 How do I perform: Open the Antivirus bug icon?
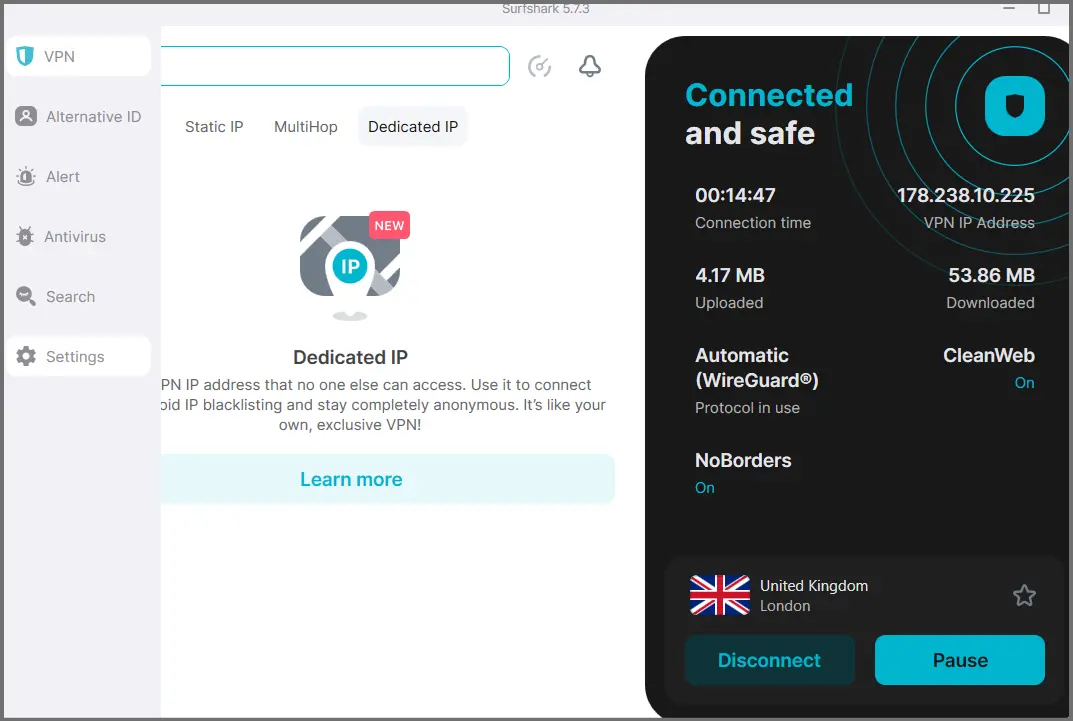coord(25,237)
